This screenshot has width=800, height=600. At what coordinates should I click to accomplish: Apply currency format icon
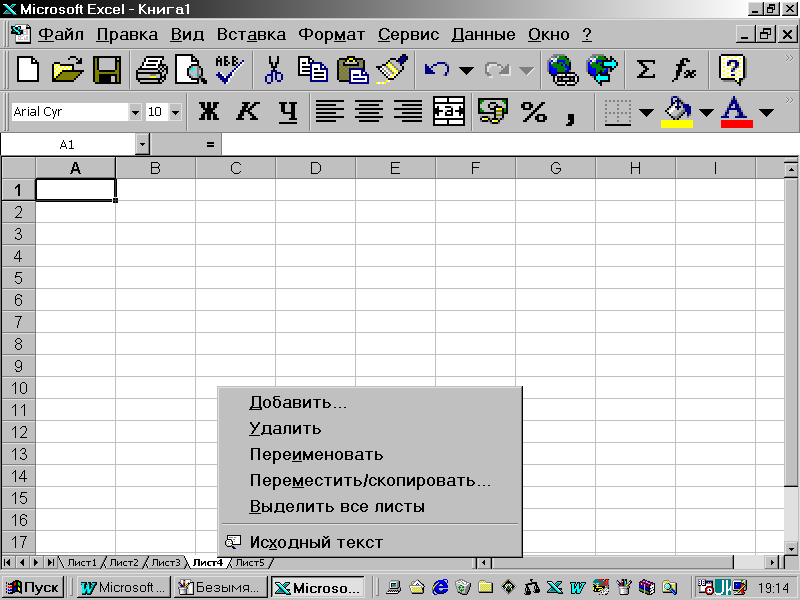tap(492, 111)
